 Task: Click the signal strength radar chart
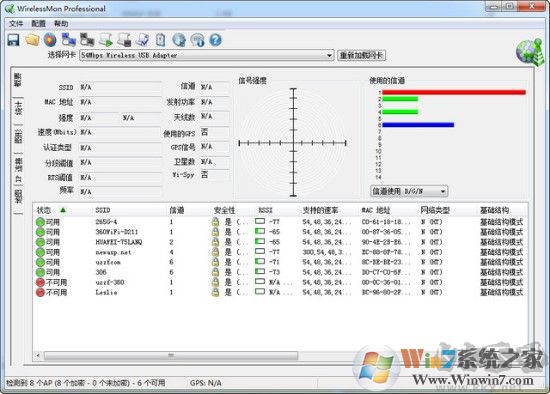(x=293, y=143)
